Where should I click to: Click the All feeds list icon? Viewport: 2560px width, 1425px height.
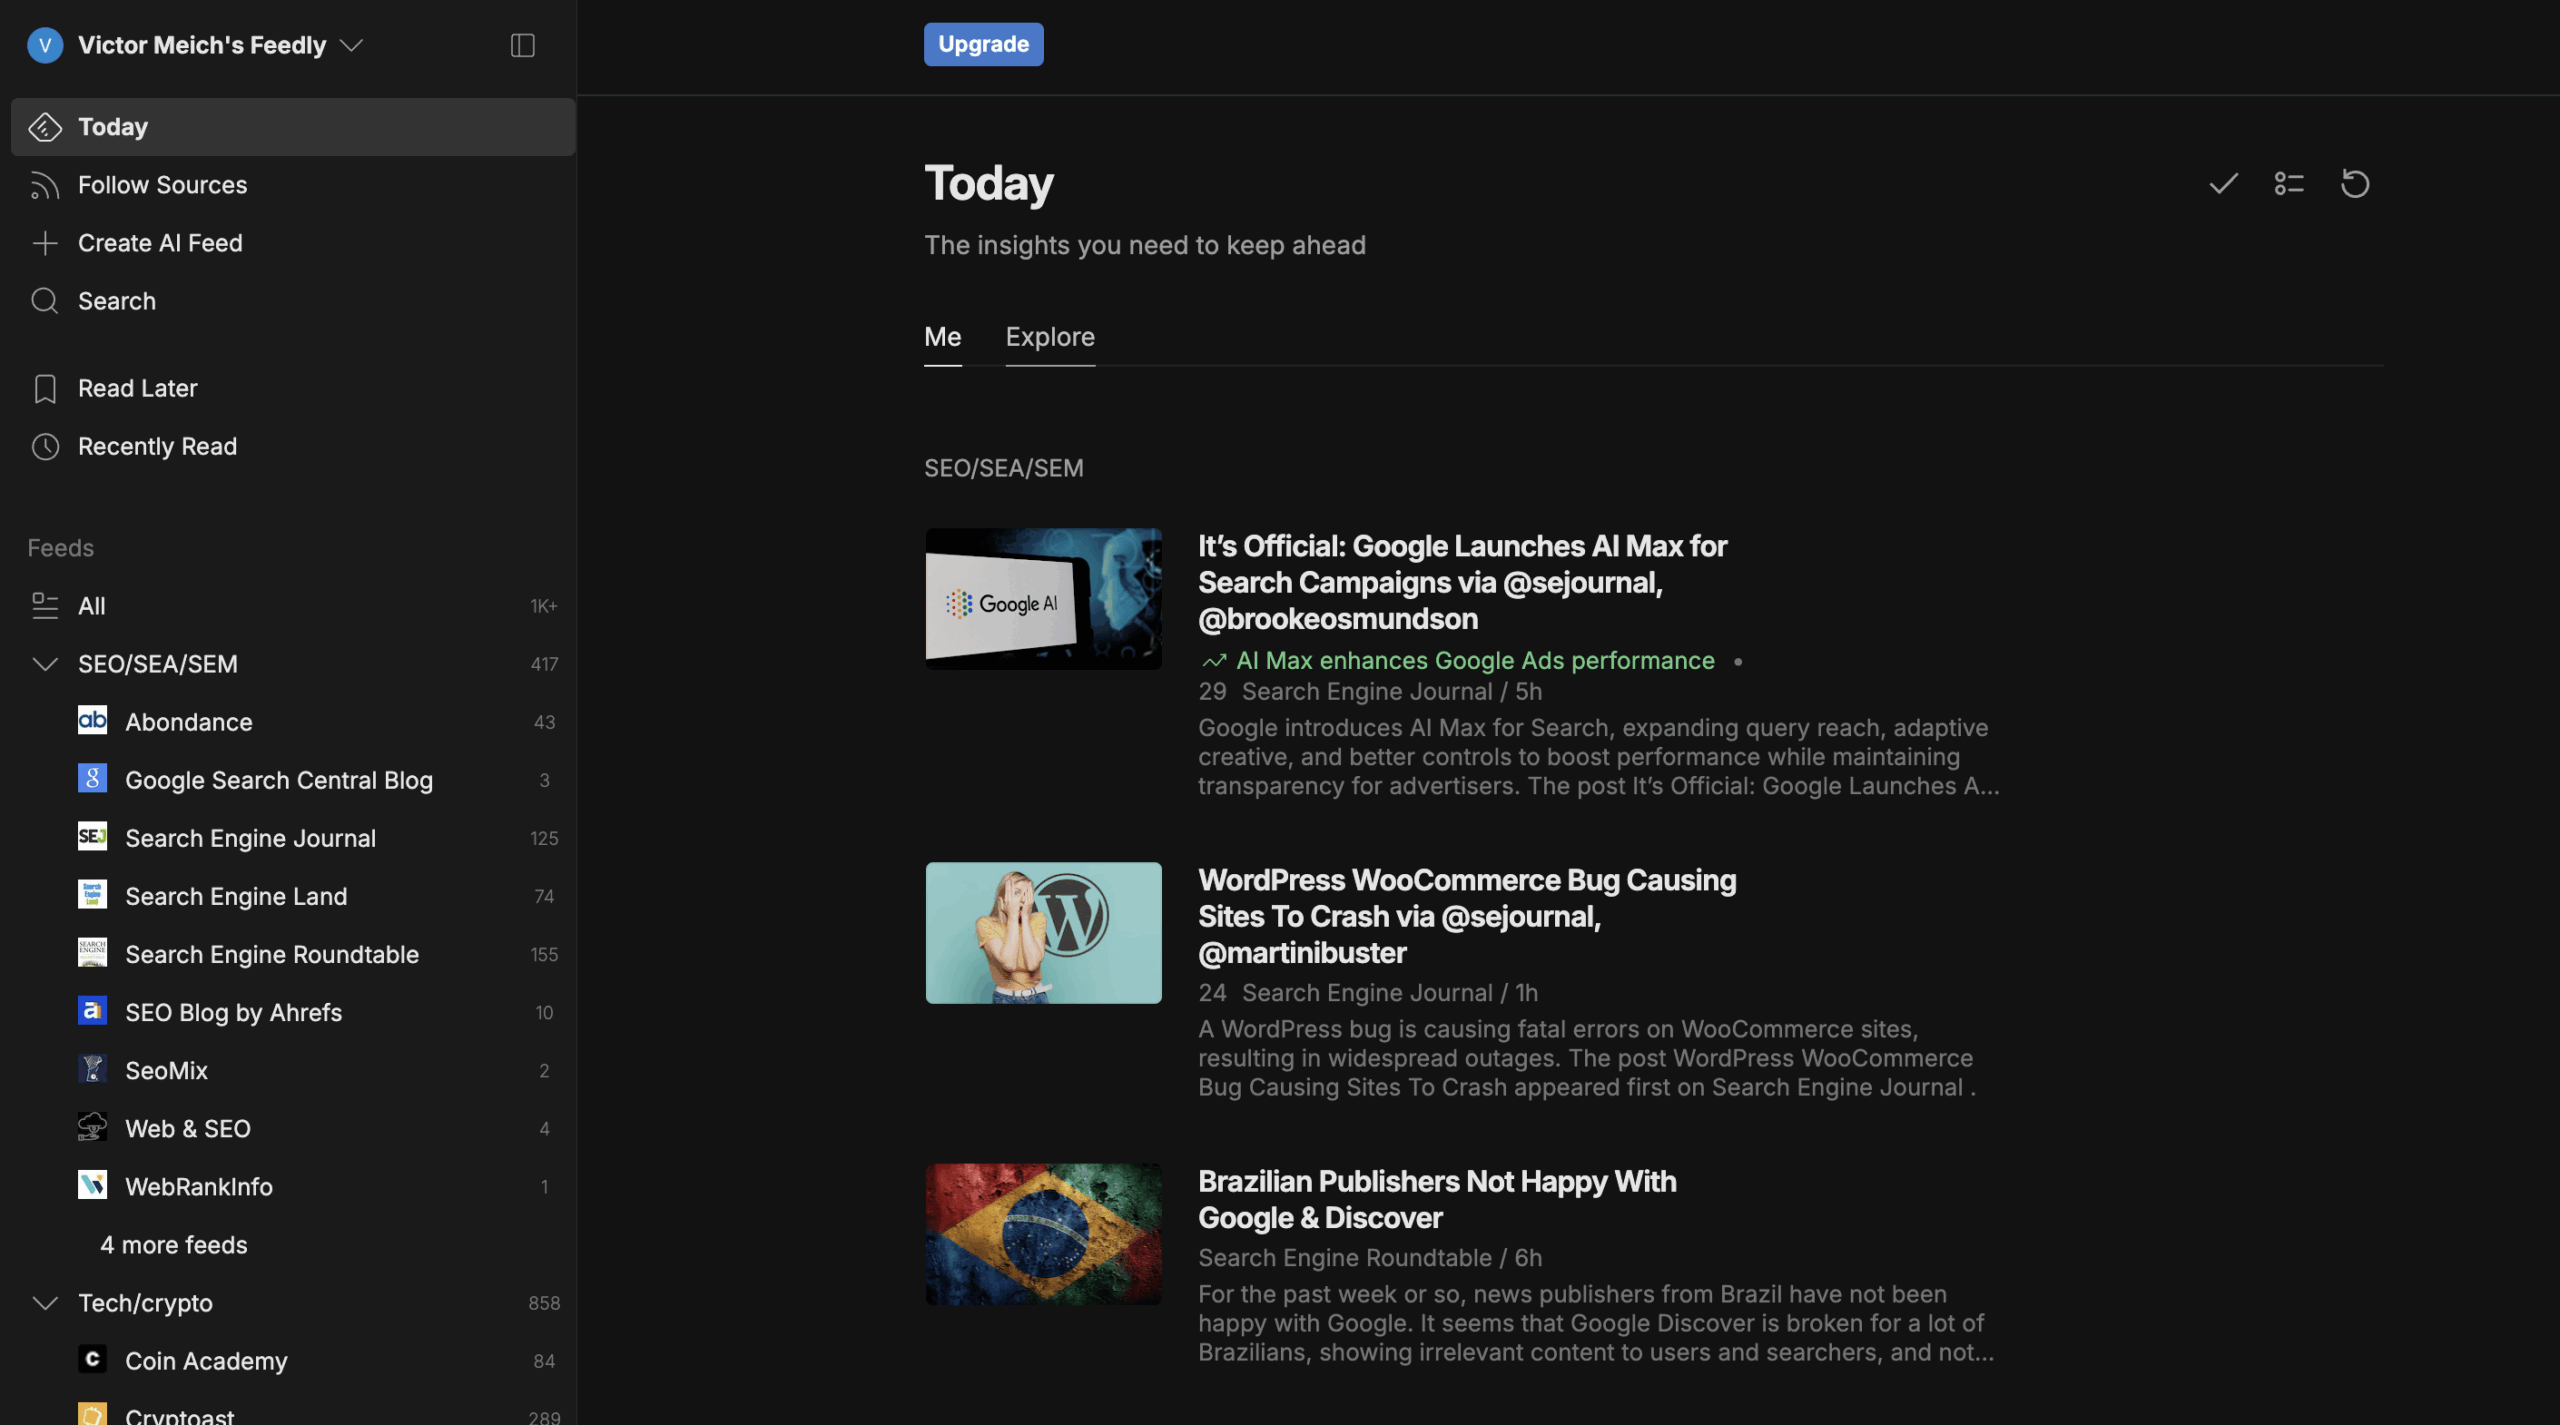pos(45,606)
